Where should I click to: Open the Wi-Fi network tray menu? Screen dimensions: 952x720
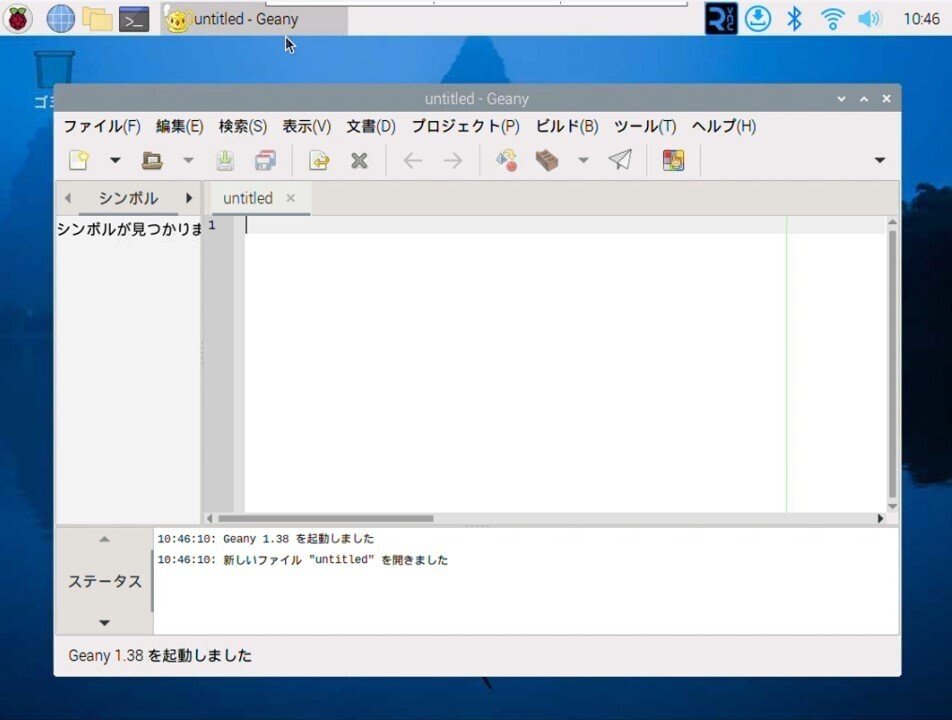point(832,19)
